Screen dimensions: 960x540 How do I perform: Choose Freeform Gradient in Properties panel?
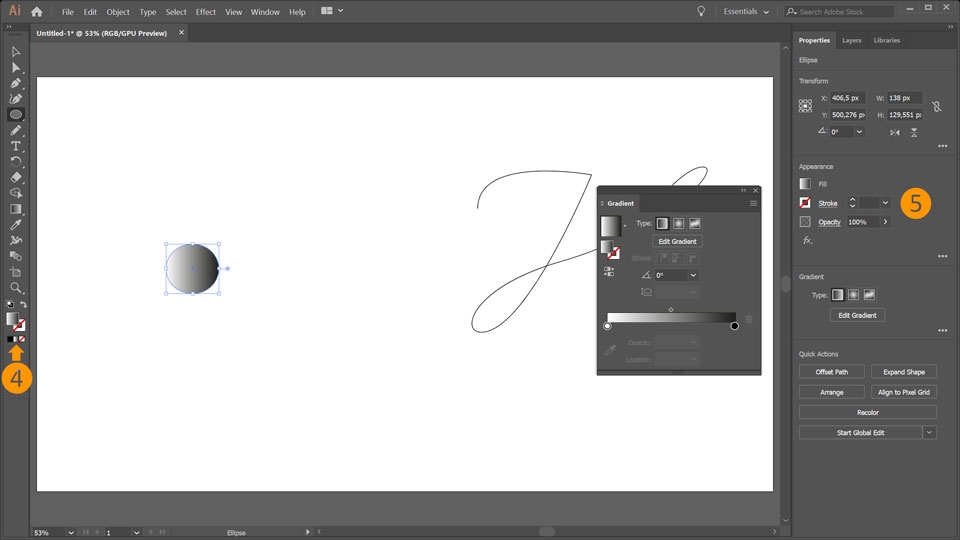tap(869, 295)
